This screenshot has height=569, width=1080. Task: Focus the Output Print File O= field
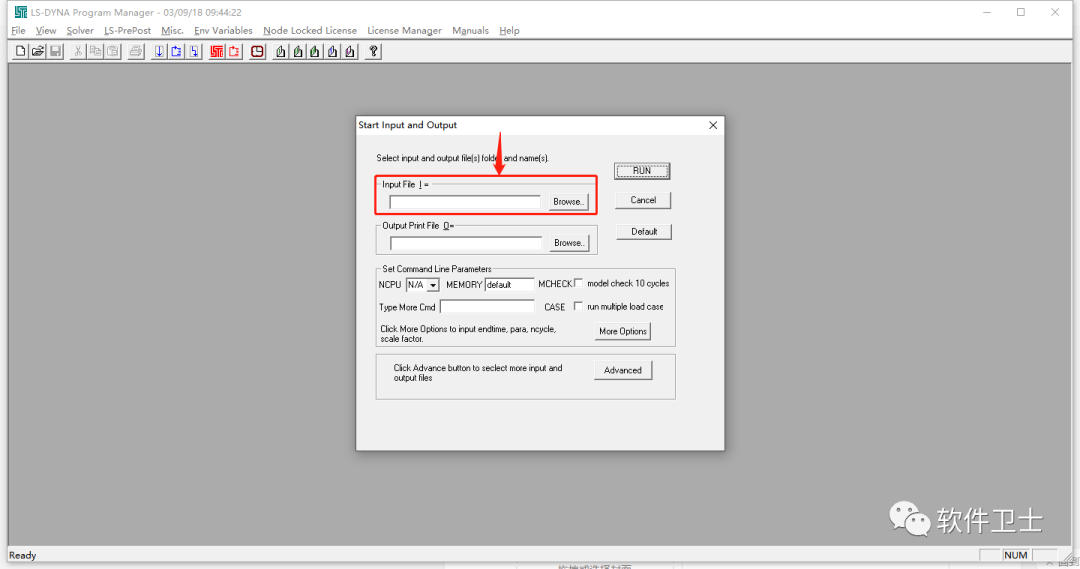coord(466,243)
